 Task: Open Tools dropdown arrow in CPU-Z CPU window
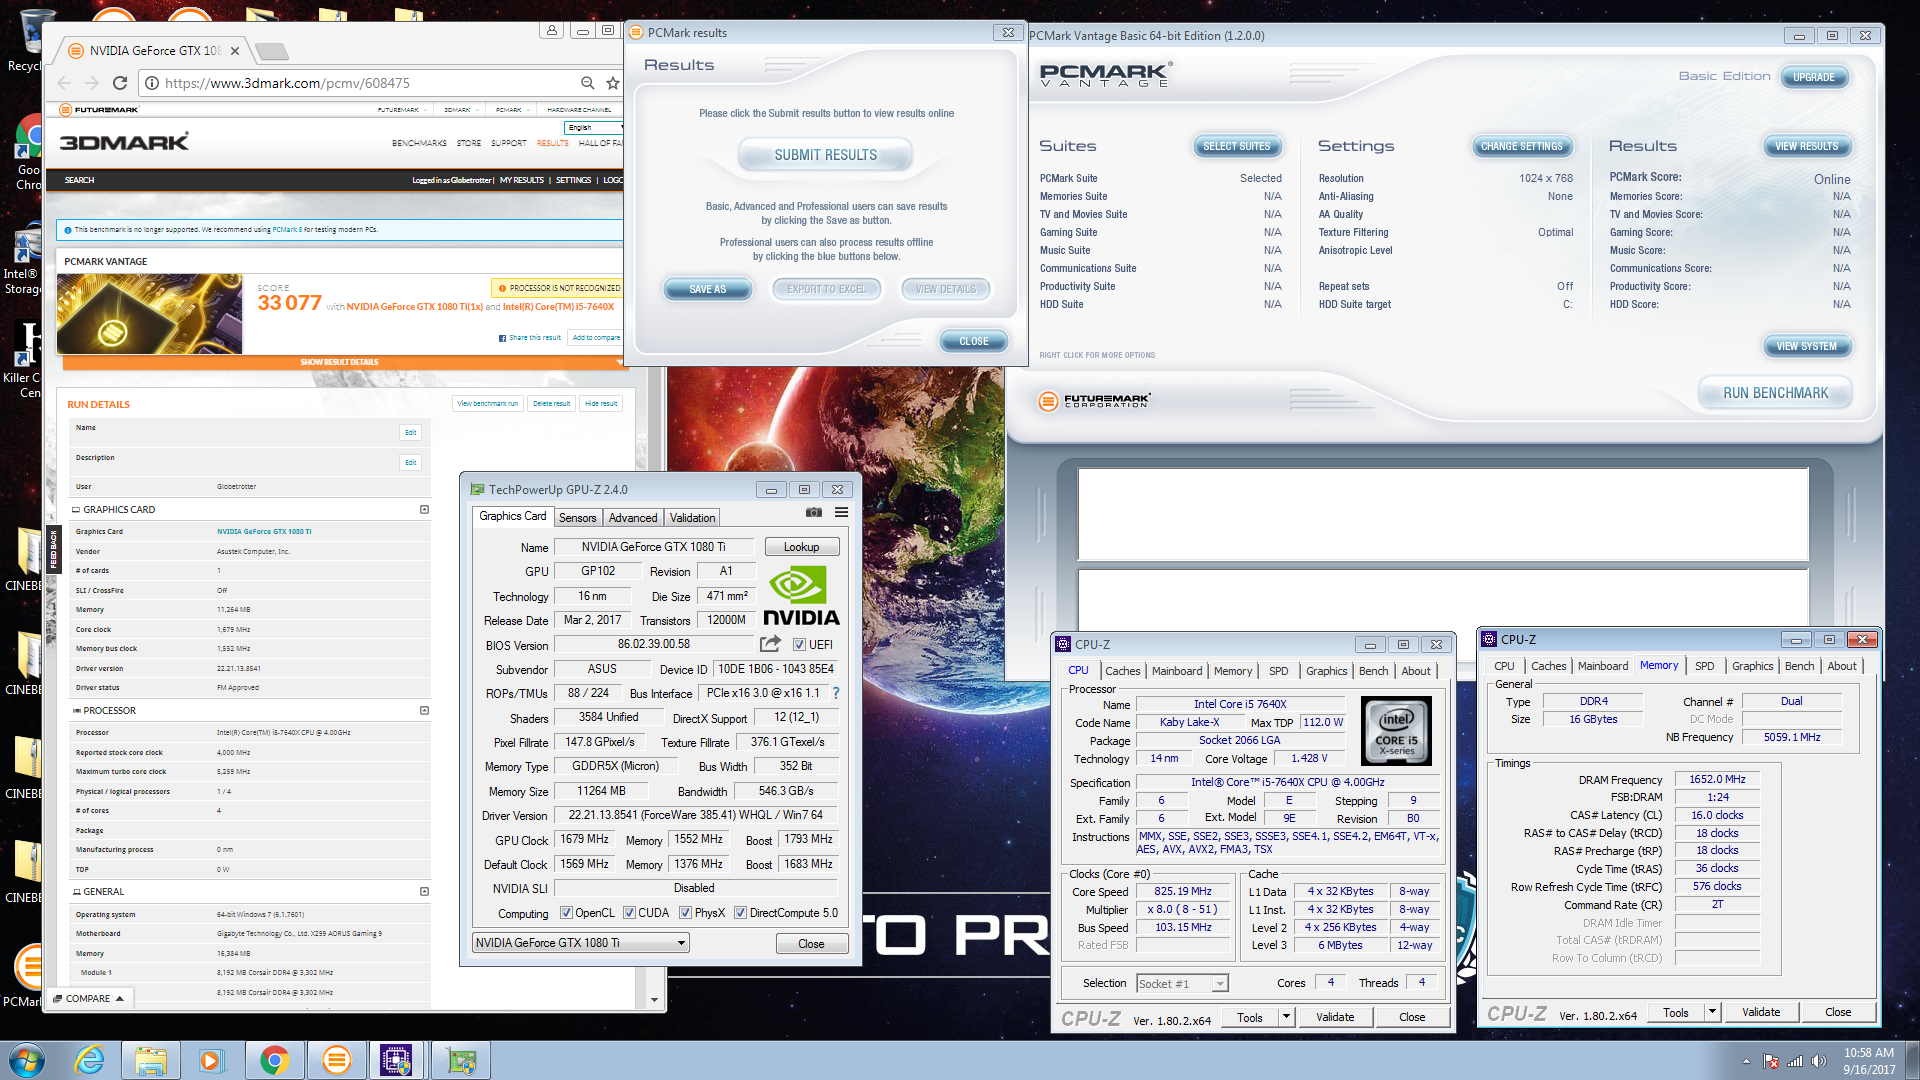tap(1286, 1017)
